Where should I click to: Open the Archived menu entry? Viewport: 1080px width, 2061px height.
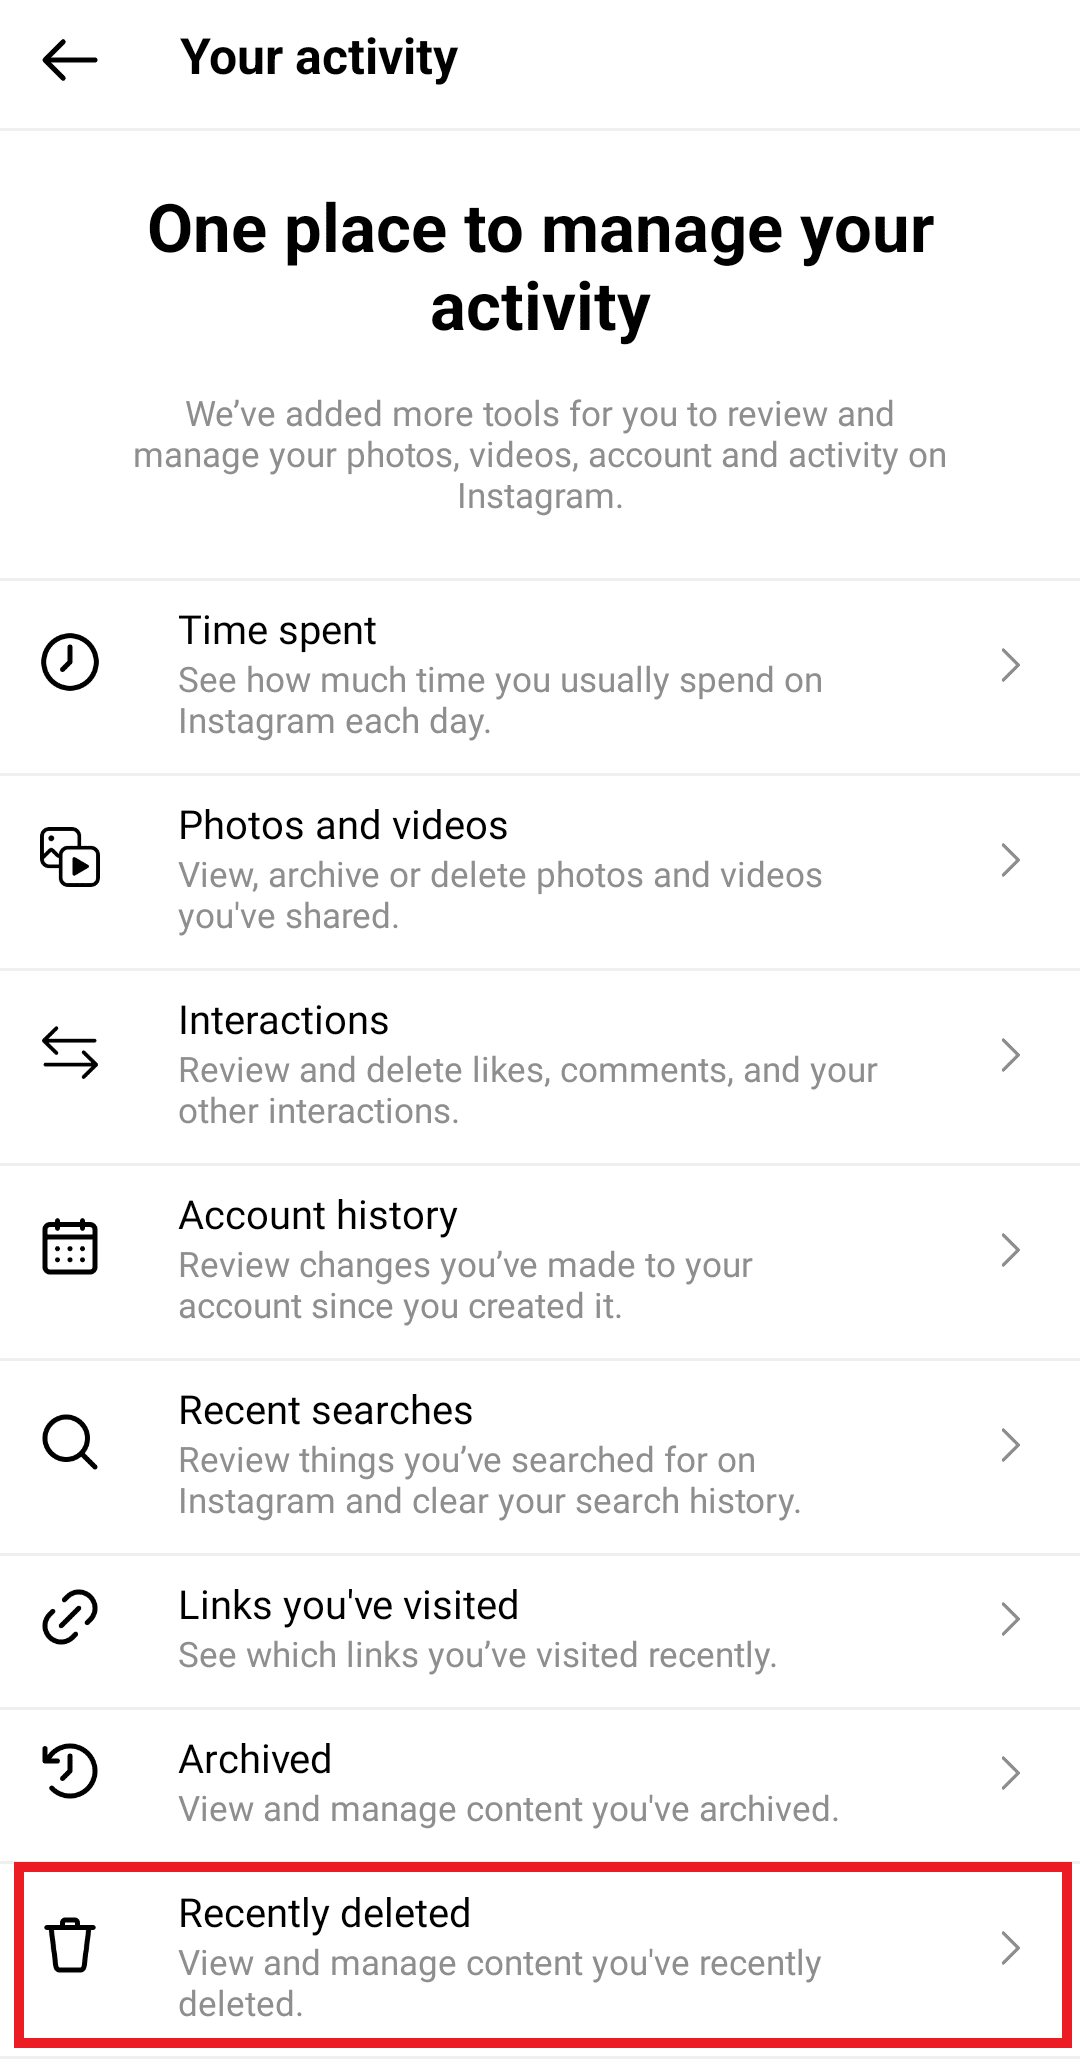(x=540, y=1785)
